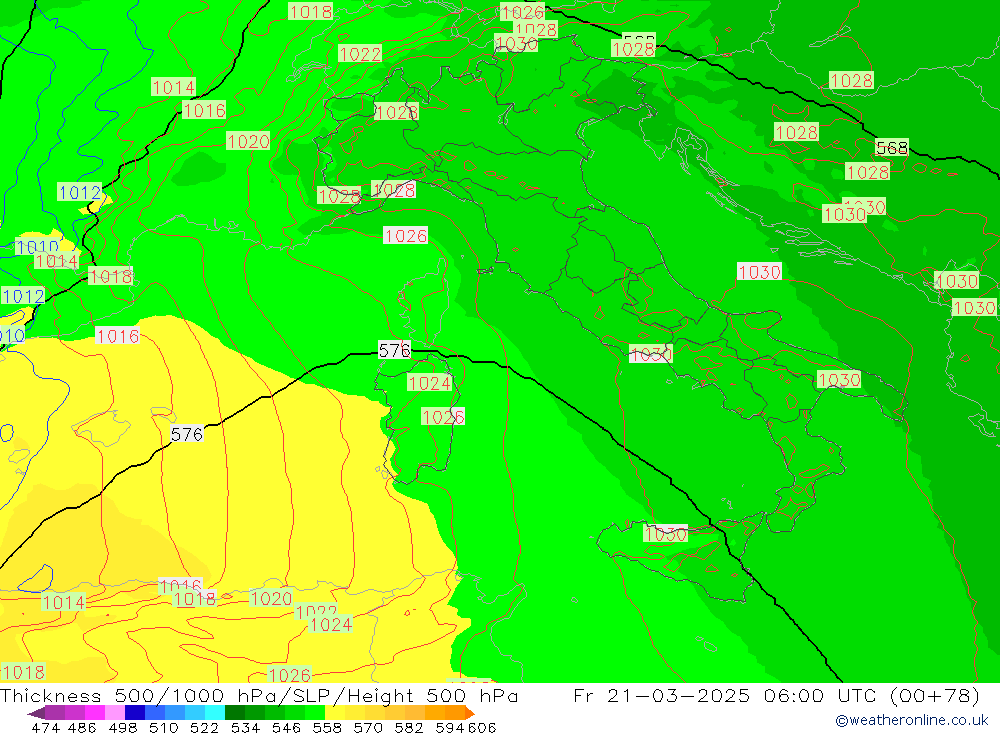Click the legend value 606

point(482,727)
